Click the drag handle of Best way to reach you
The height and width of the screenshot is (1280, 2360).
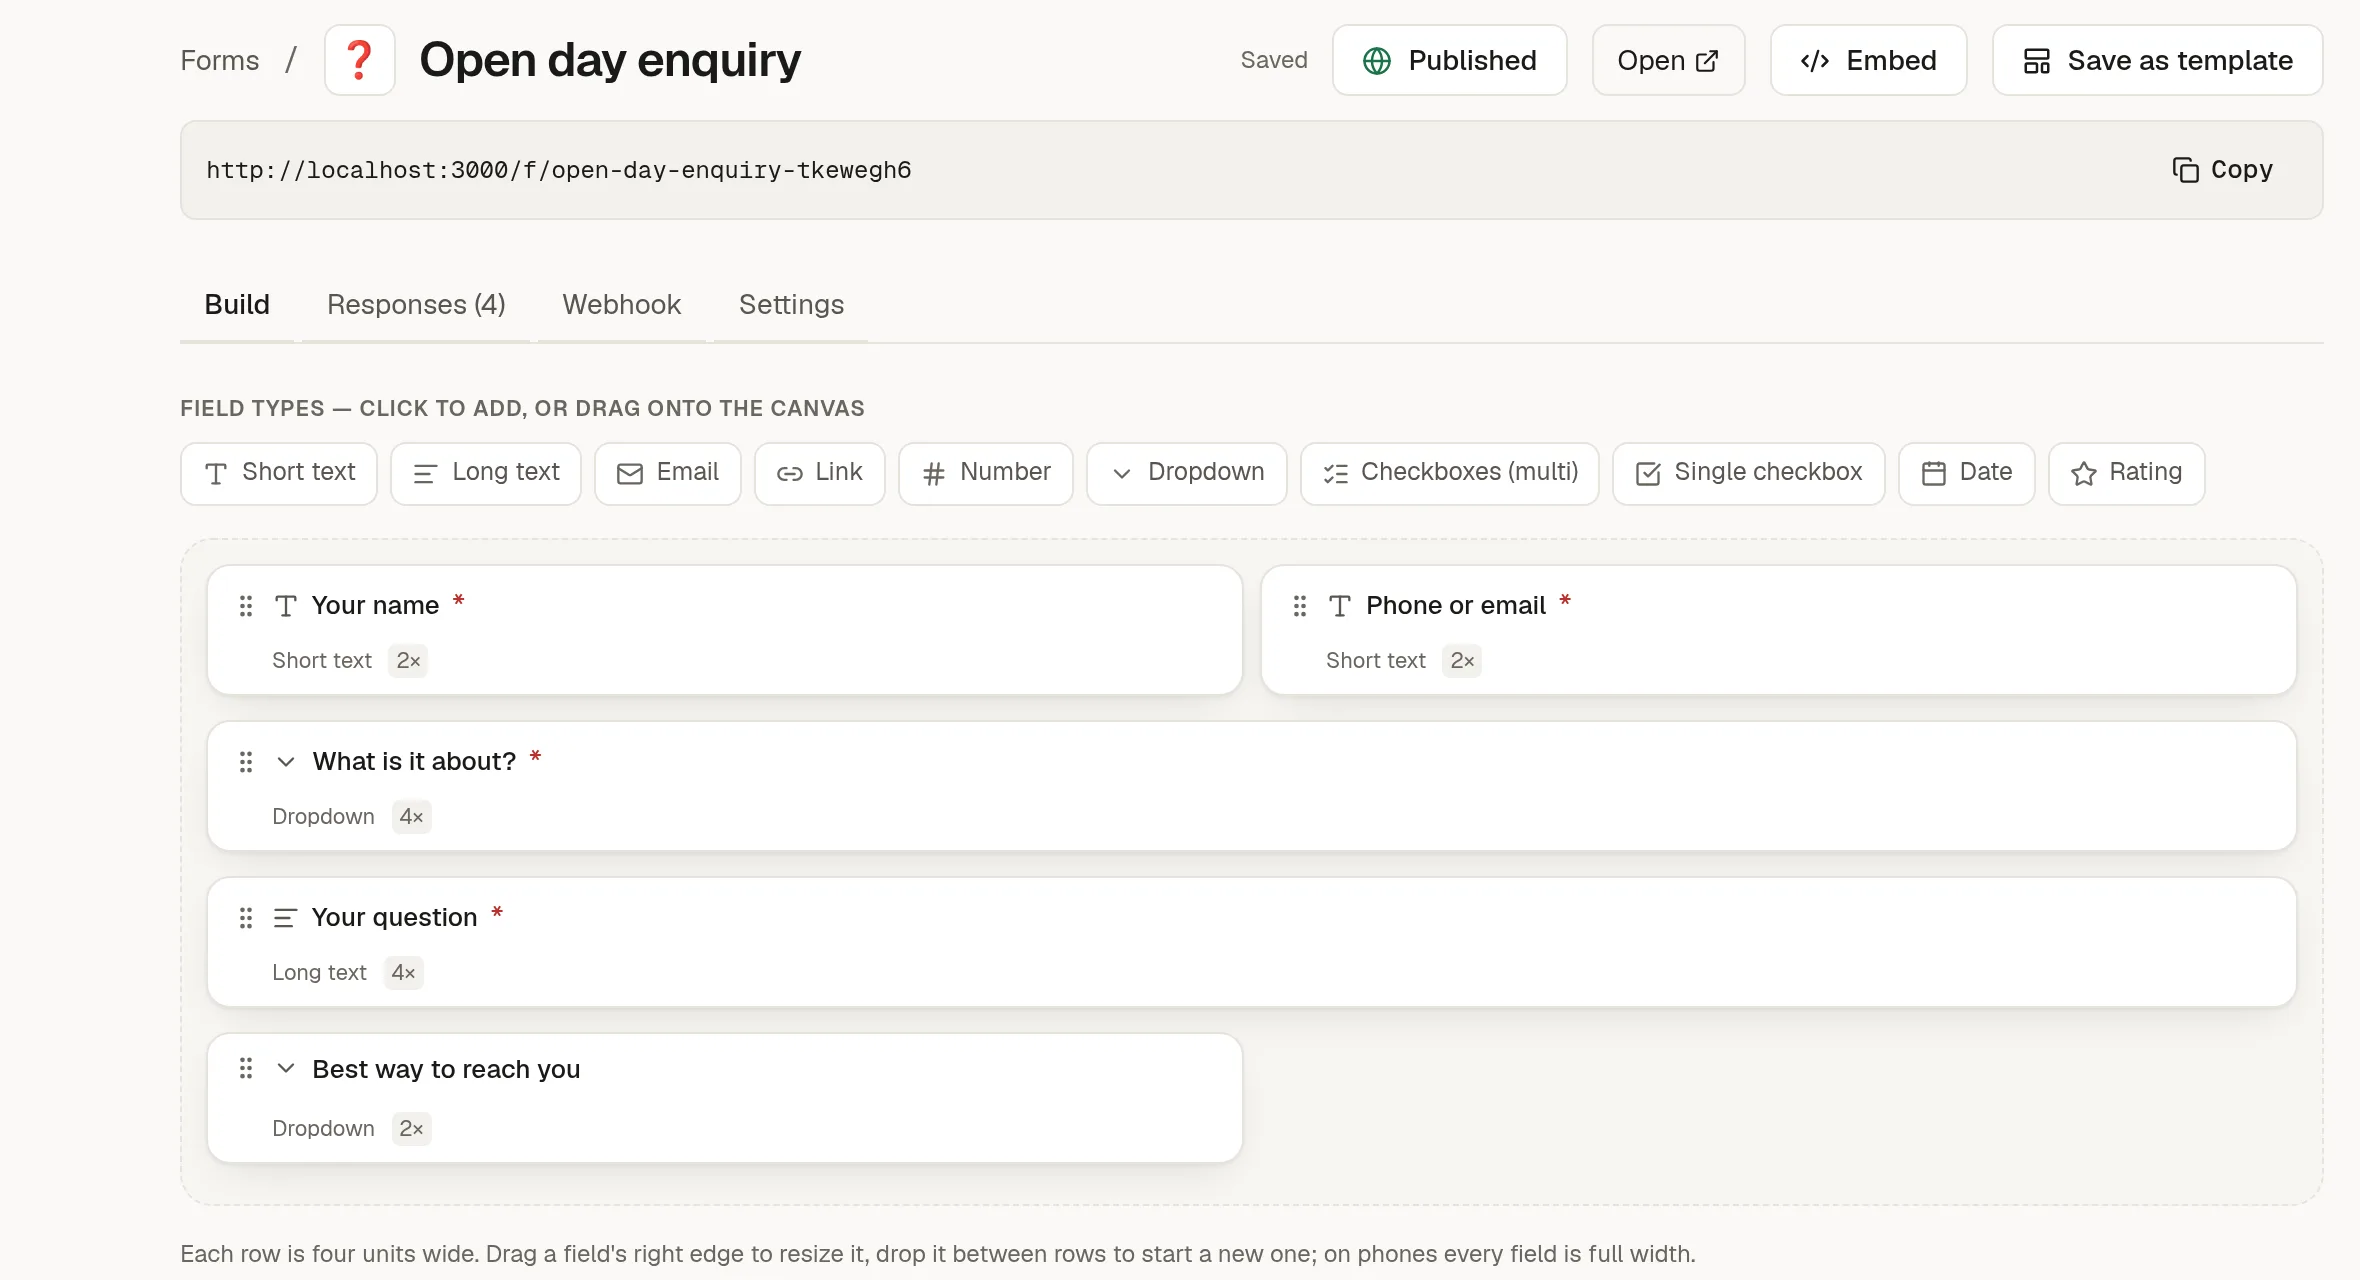click(246, 1069)
